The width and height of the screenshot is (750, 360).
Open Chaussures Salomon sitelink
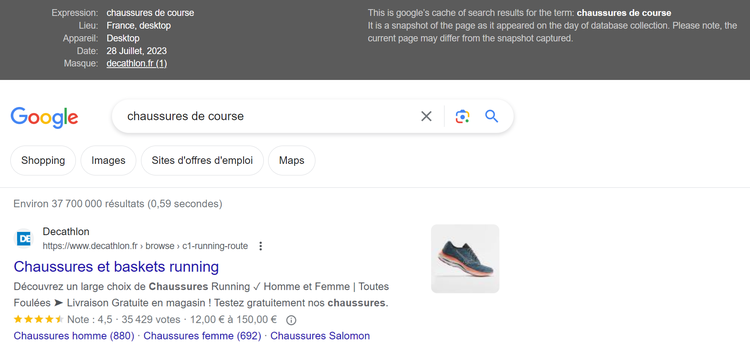point(320,336)
